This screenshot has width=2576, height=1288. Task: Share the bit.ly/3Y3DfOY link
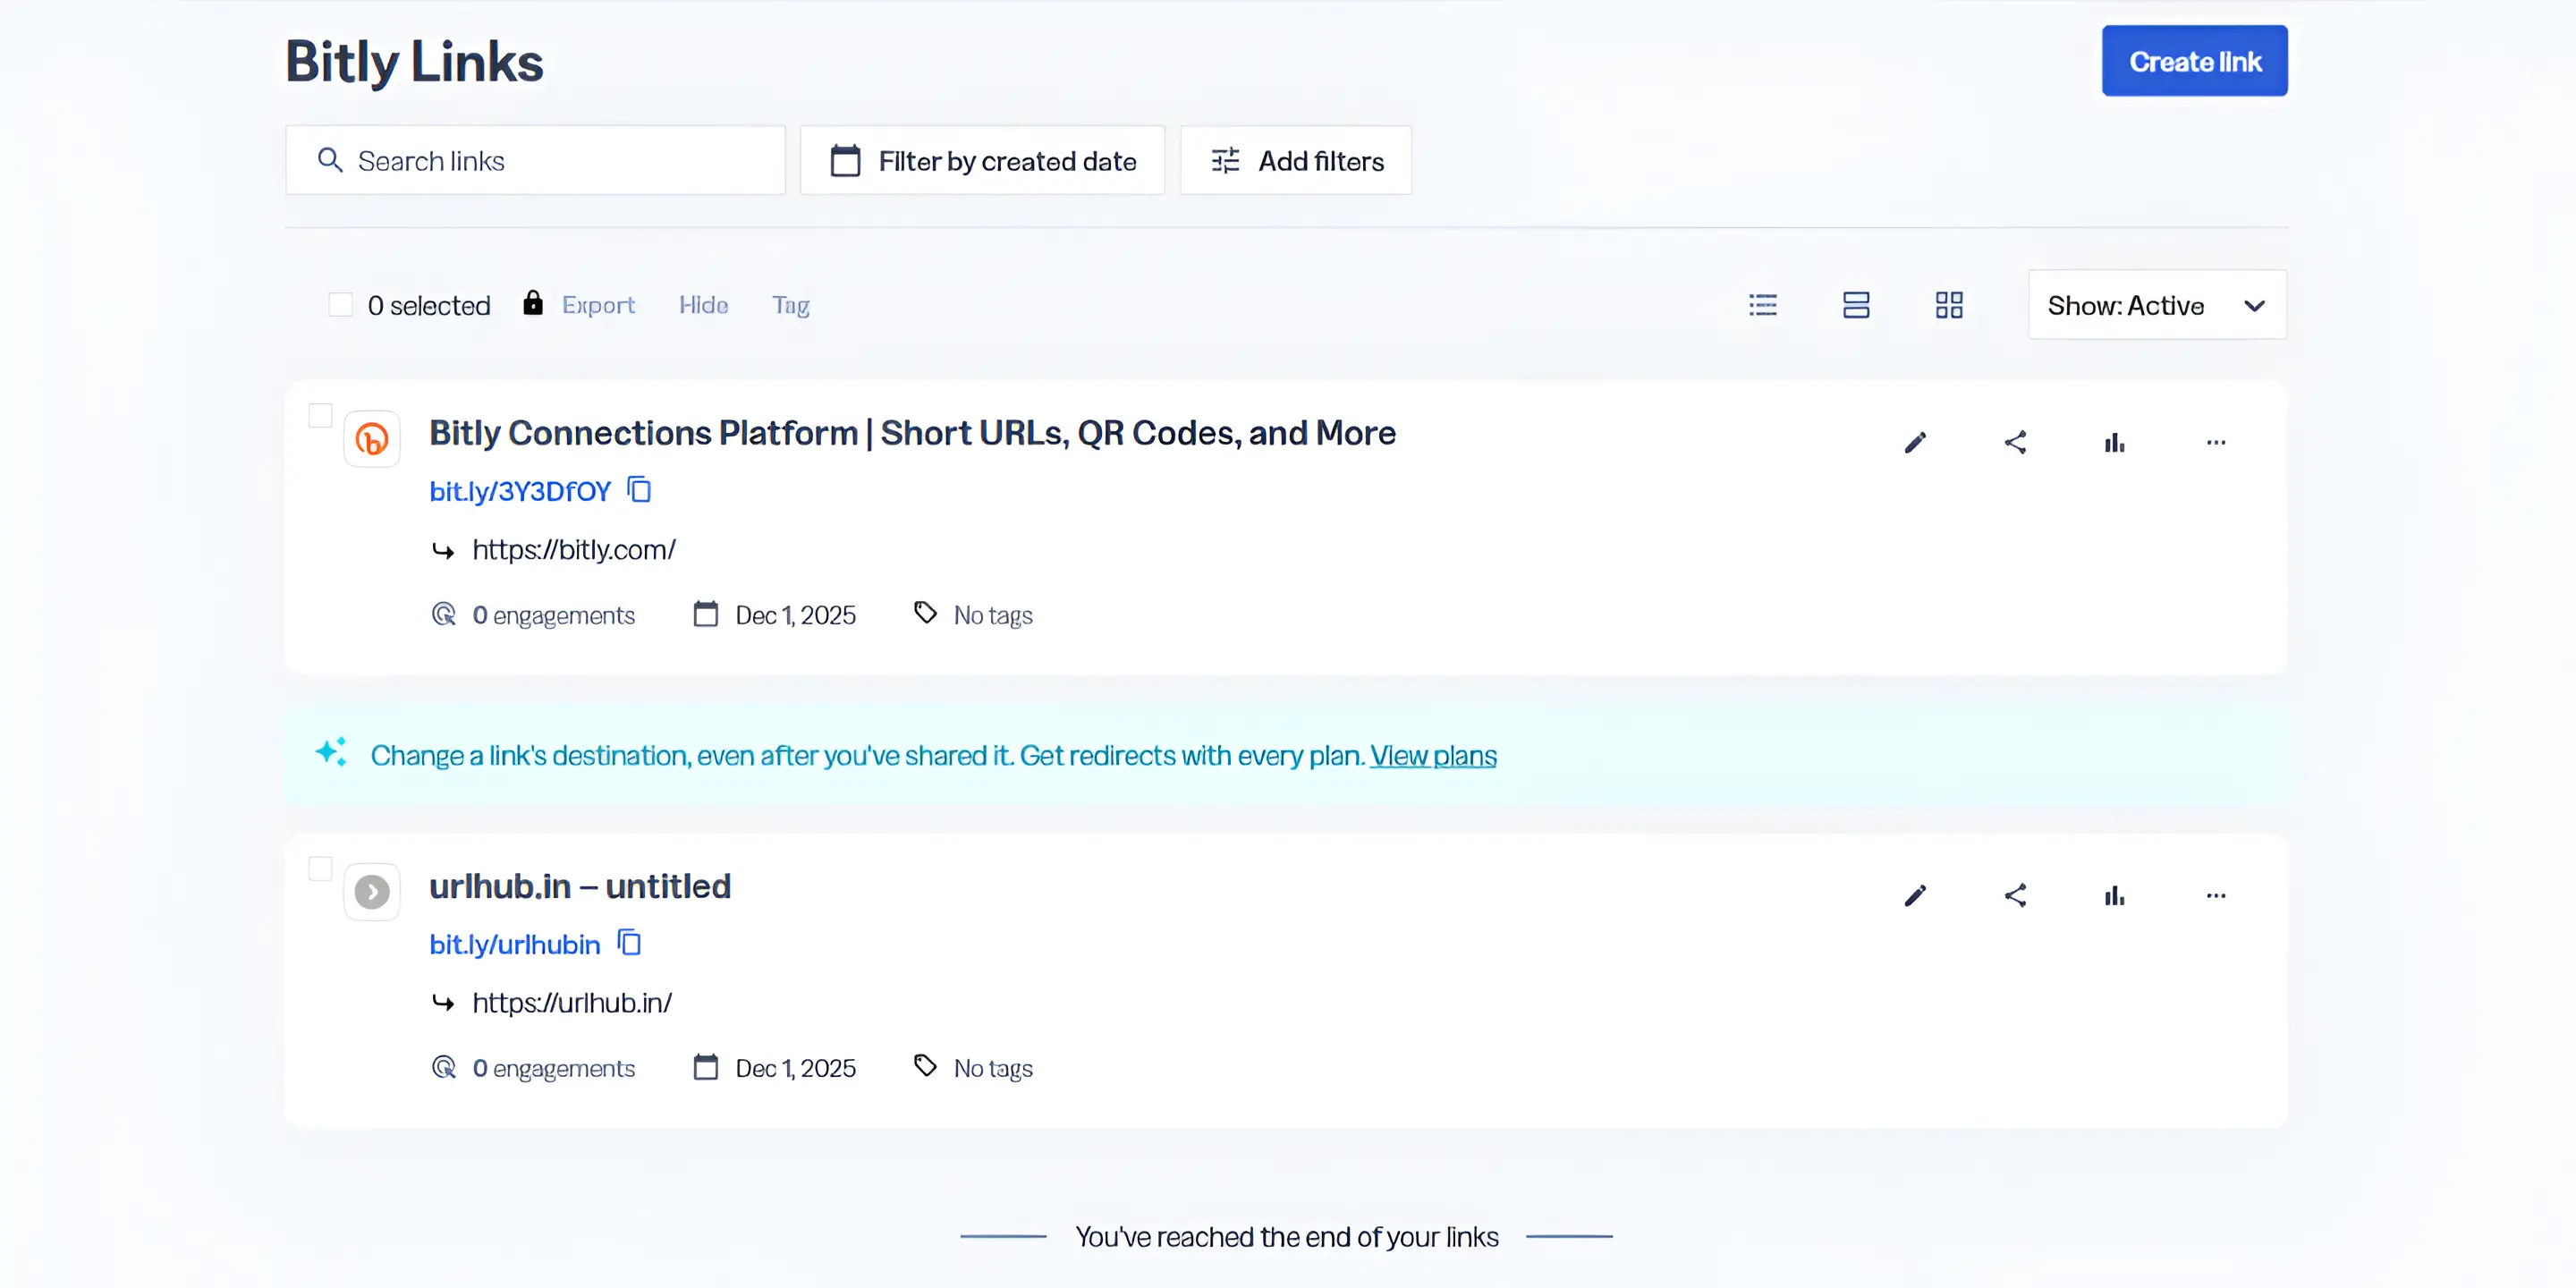[2015, 443]
